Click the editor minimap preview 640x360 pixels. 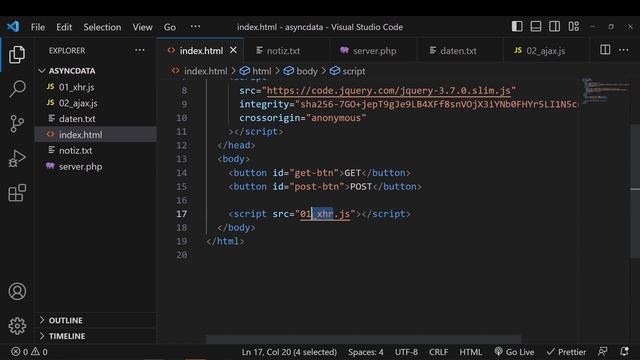[x=606, y=91]
